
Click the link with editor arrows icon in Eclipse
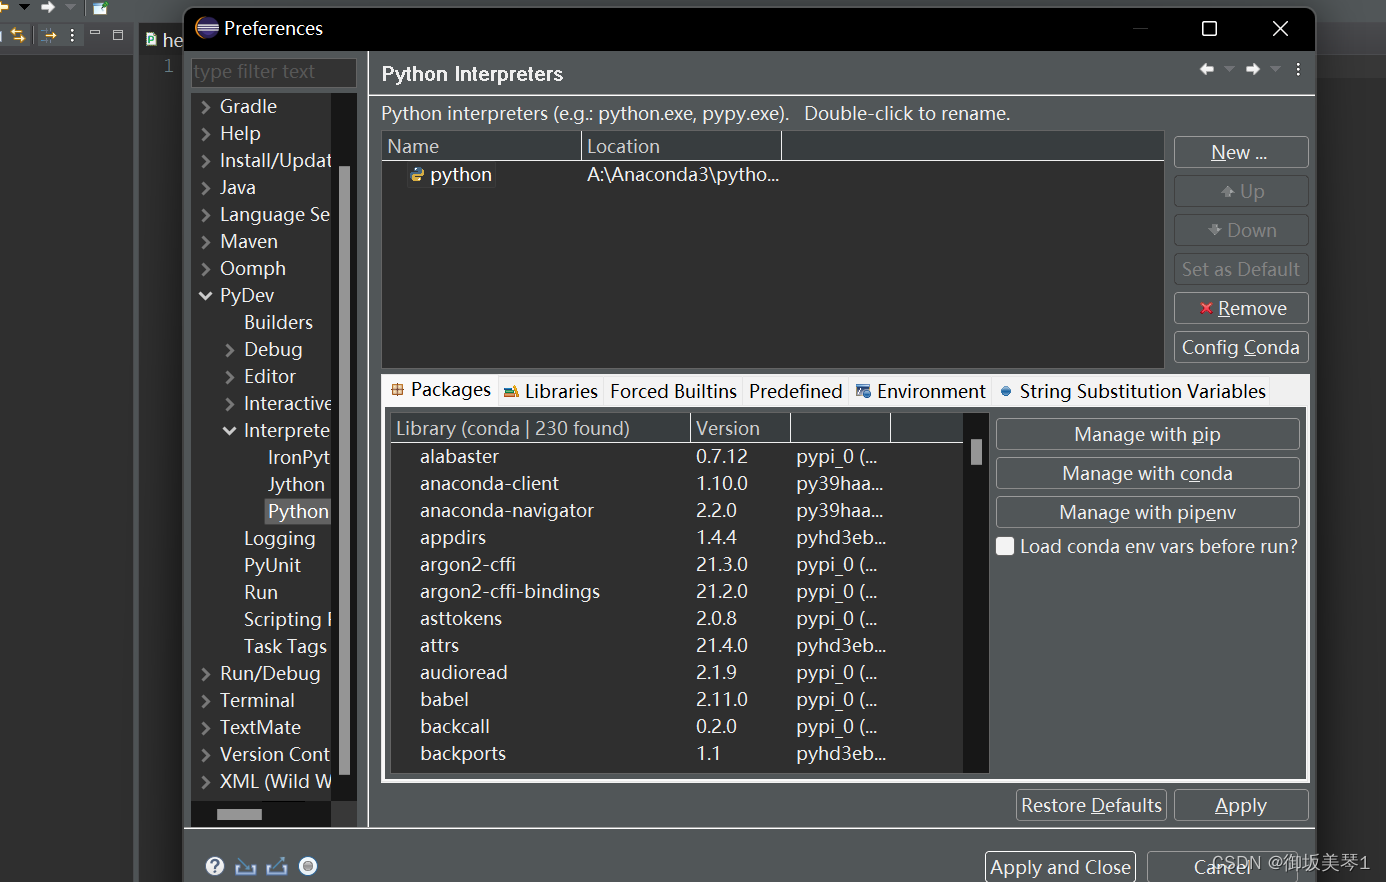click(17, 35)
